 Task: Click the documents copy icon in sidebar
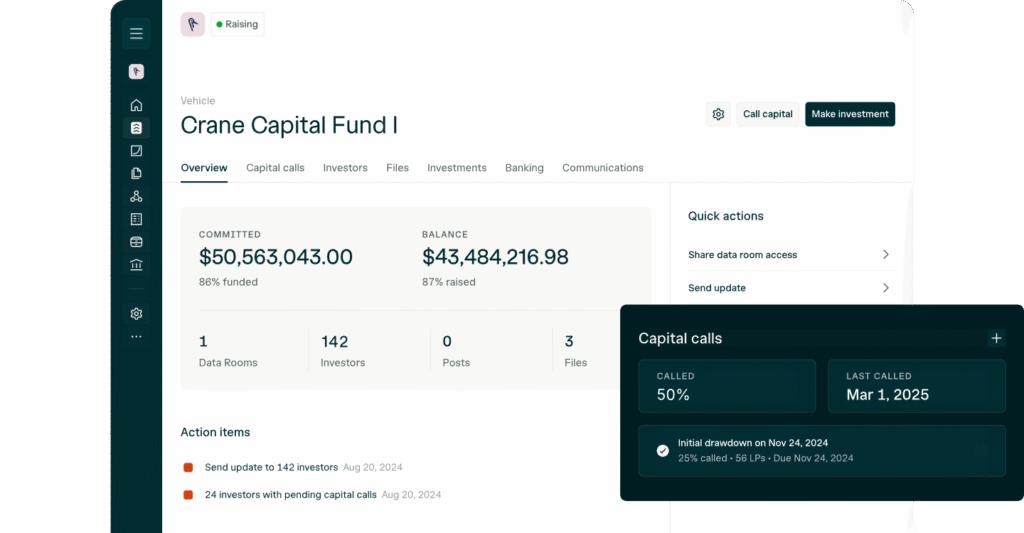pos(136,173)
